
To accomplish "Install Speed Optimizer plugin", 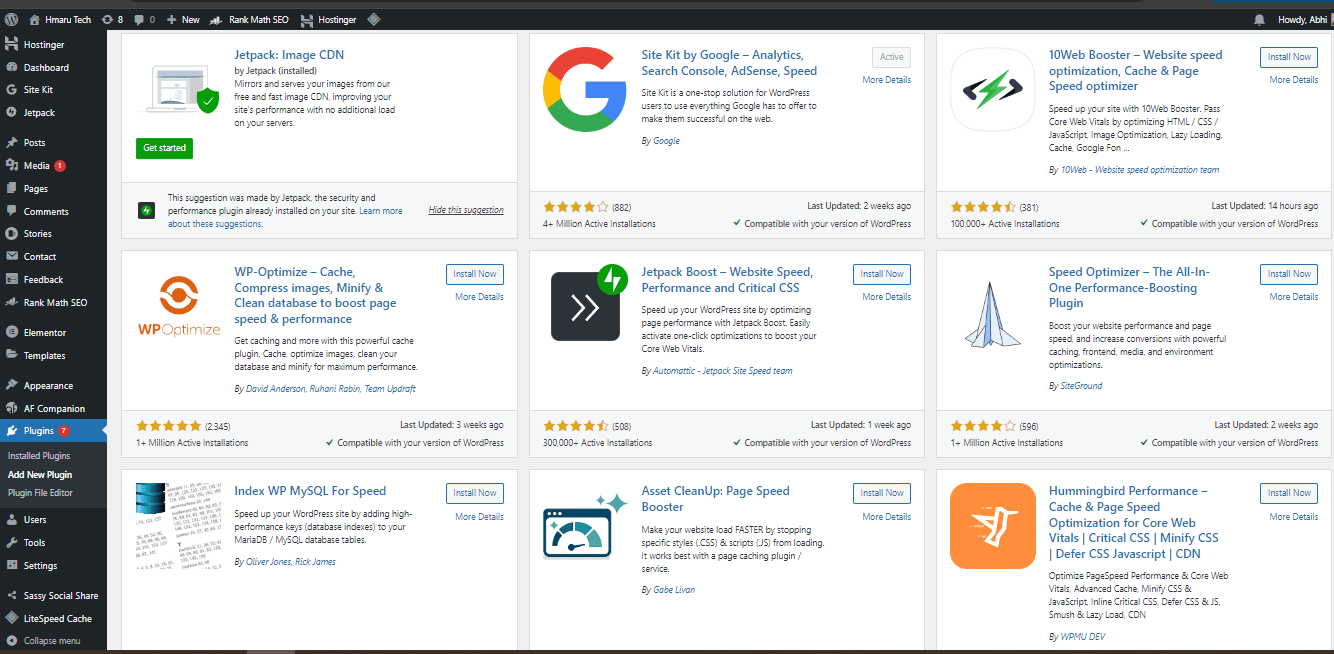I will pyautogui.click(x=1289, y=274).
